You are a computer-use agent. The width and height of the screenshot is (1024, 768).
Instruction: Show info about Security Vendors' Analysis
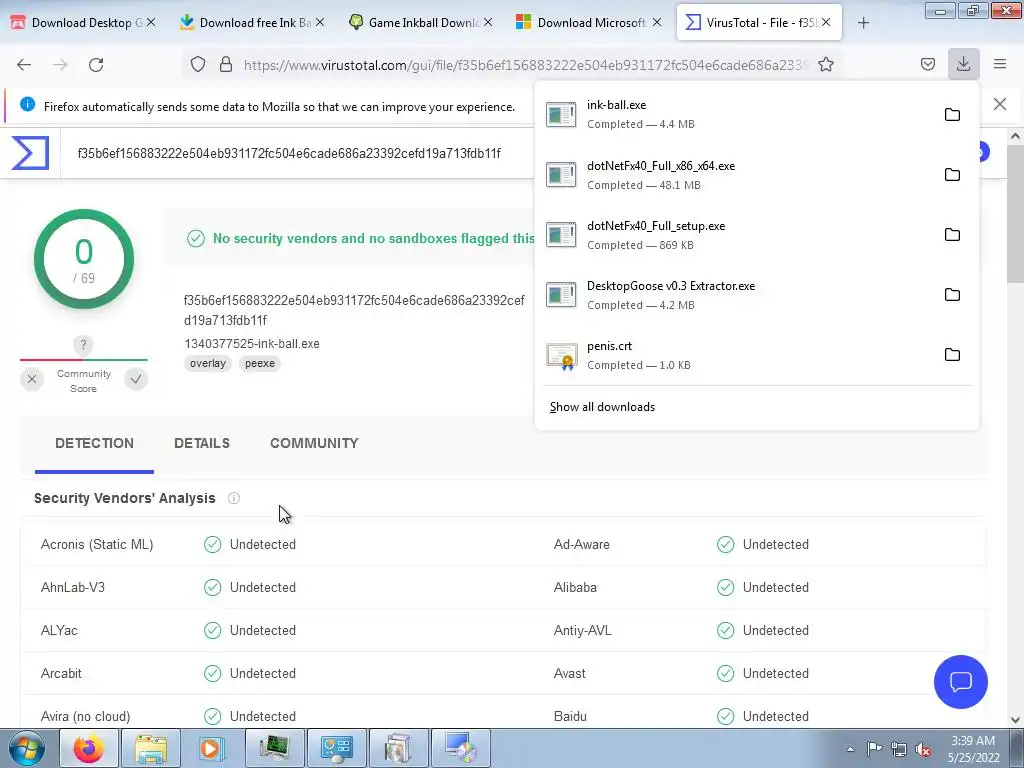[234, 498]
